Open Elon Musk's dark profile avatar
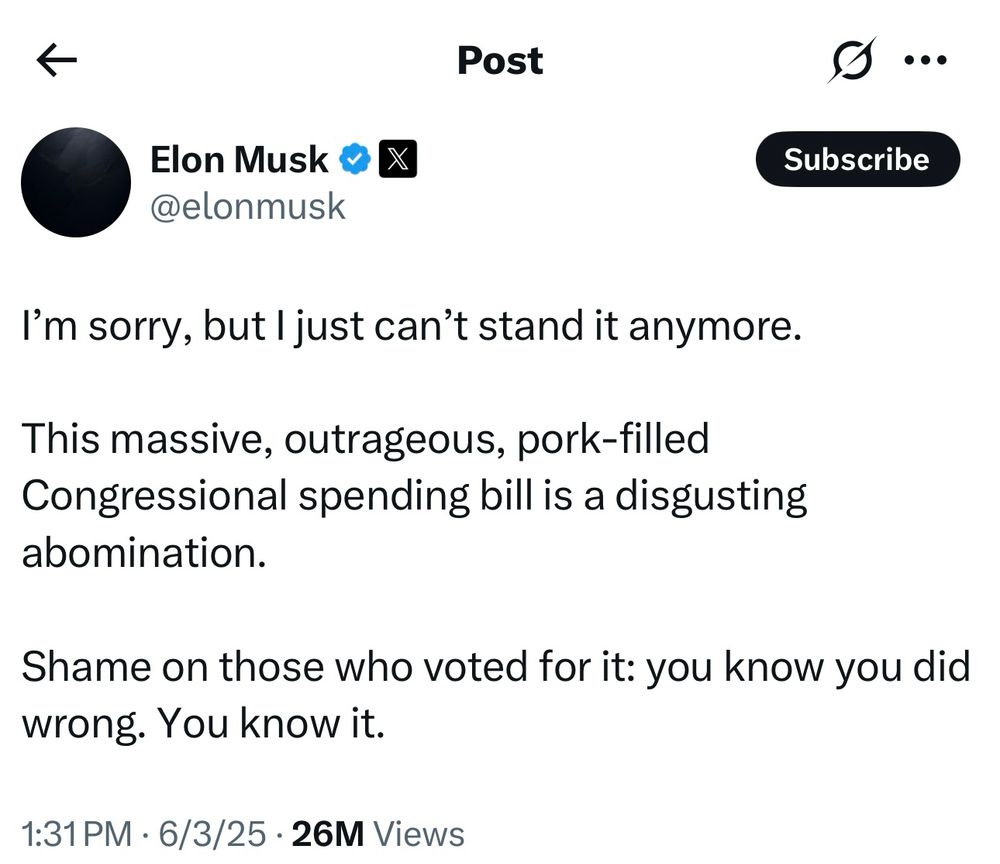This screenshot has height=864, width=1000. 76,182
